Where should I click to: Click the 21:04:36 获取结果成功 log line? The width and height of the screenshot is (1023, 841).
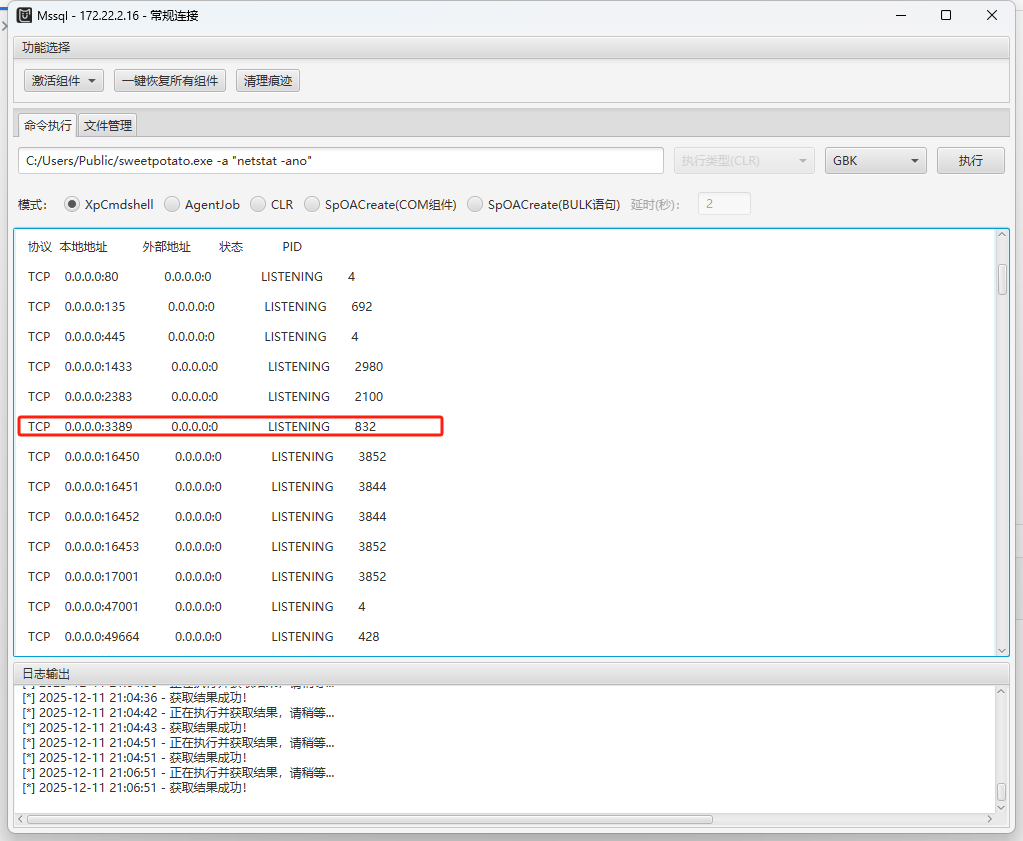134,697
